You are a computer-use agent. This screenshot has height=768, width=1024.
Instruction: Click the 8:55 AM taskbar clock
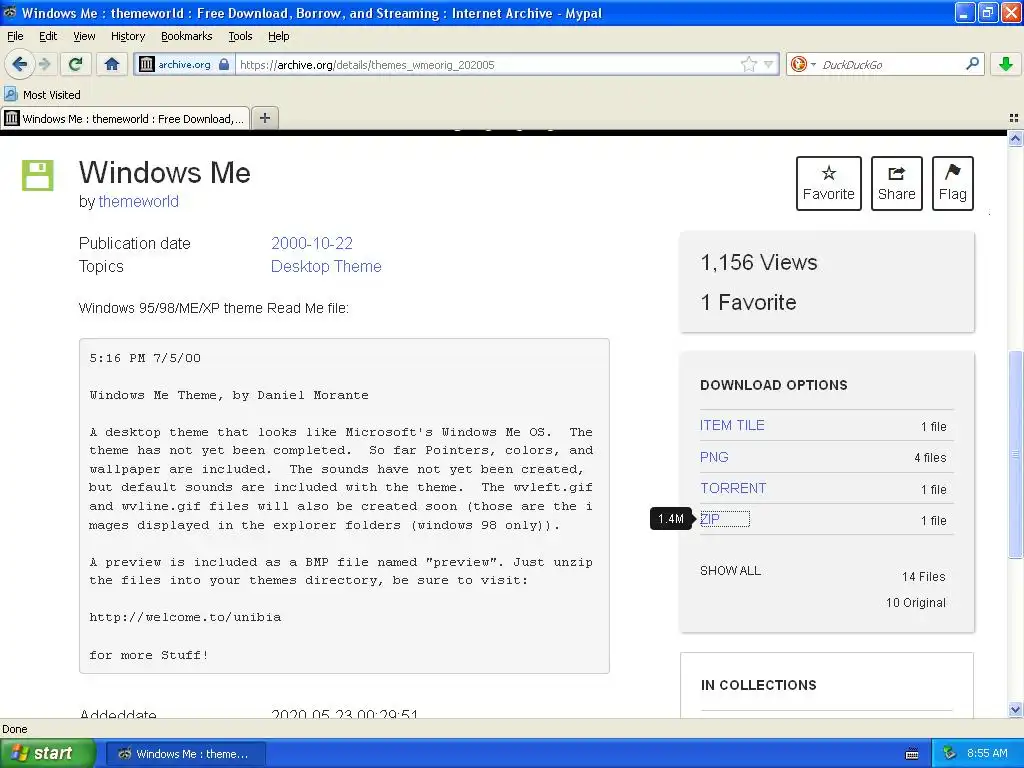(x=987, y=753)
